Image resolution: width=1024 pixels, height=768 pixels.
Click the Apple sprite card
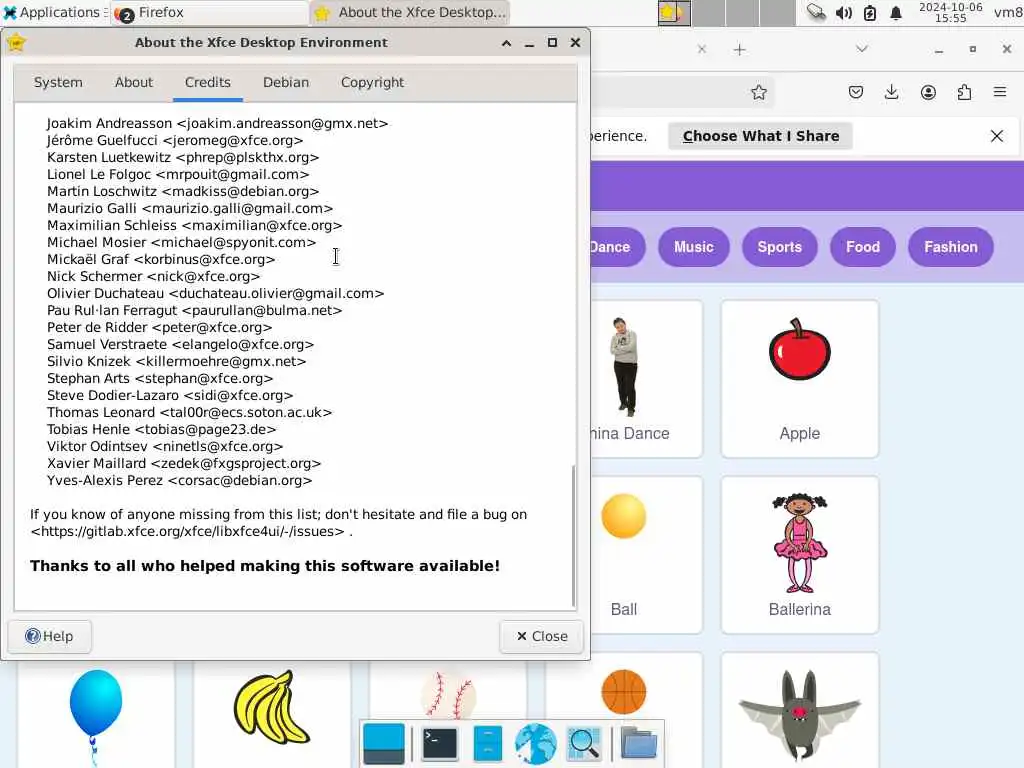pos(800,379)
